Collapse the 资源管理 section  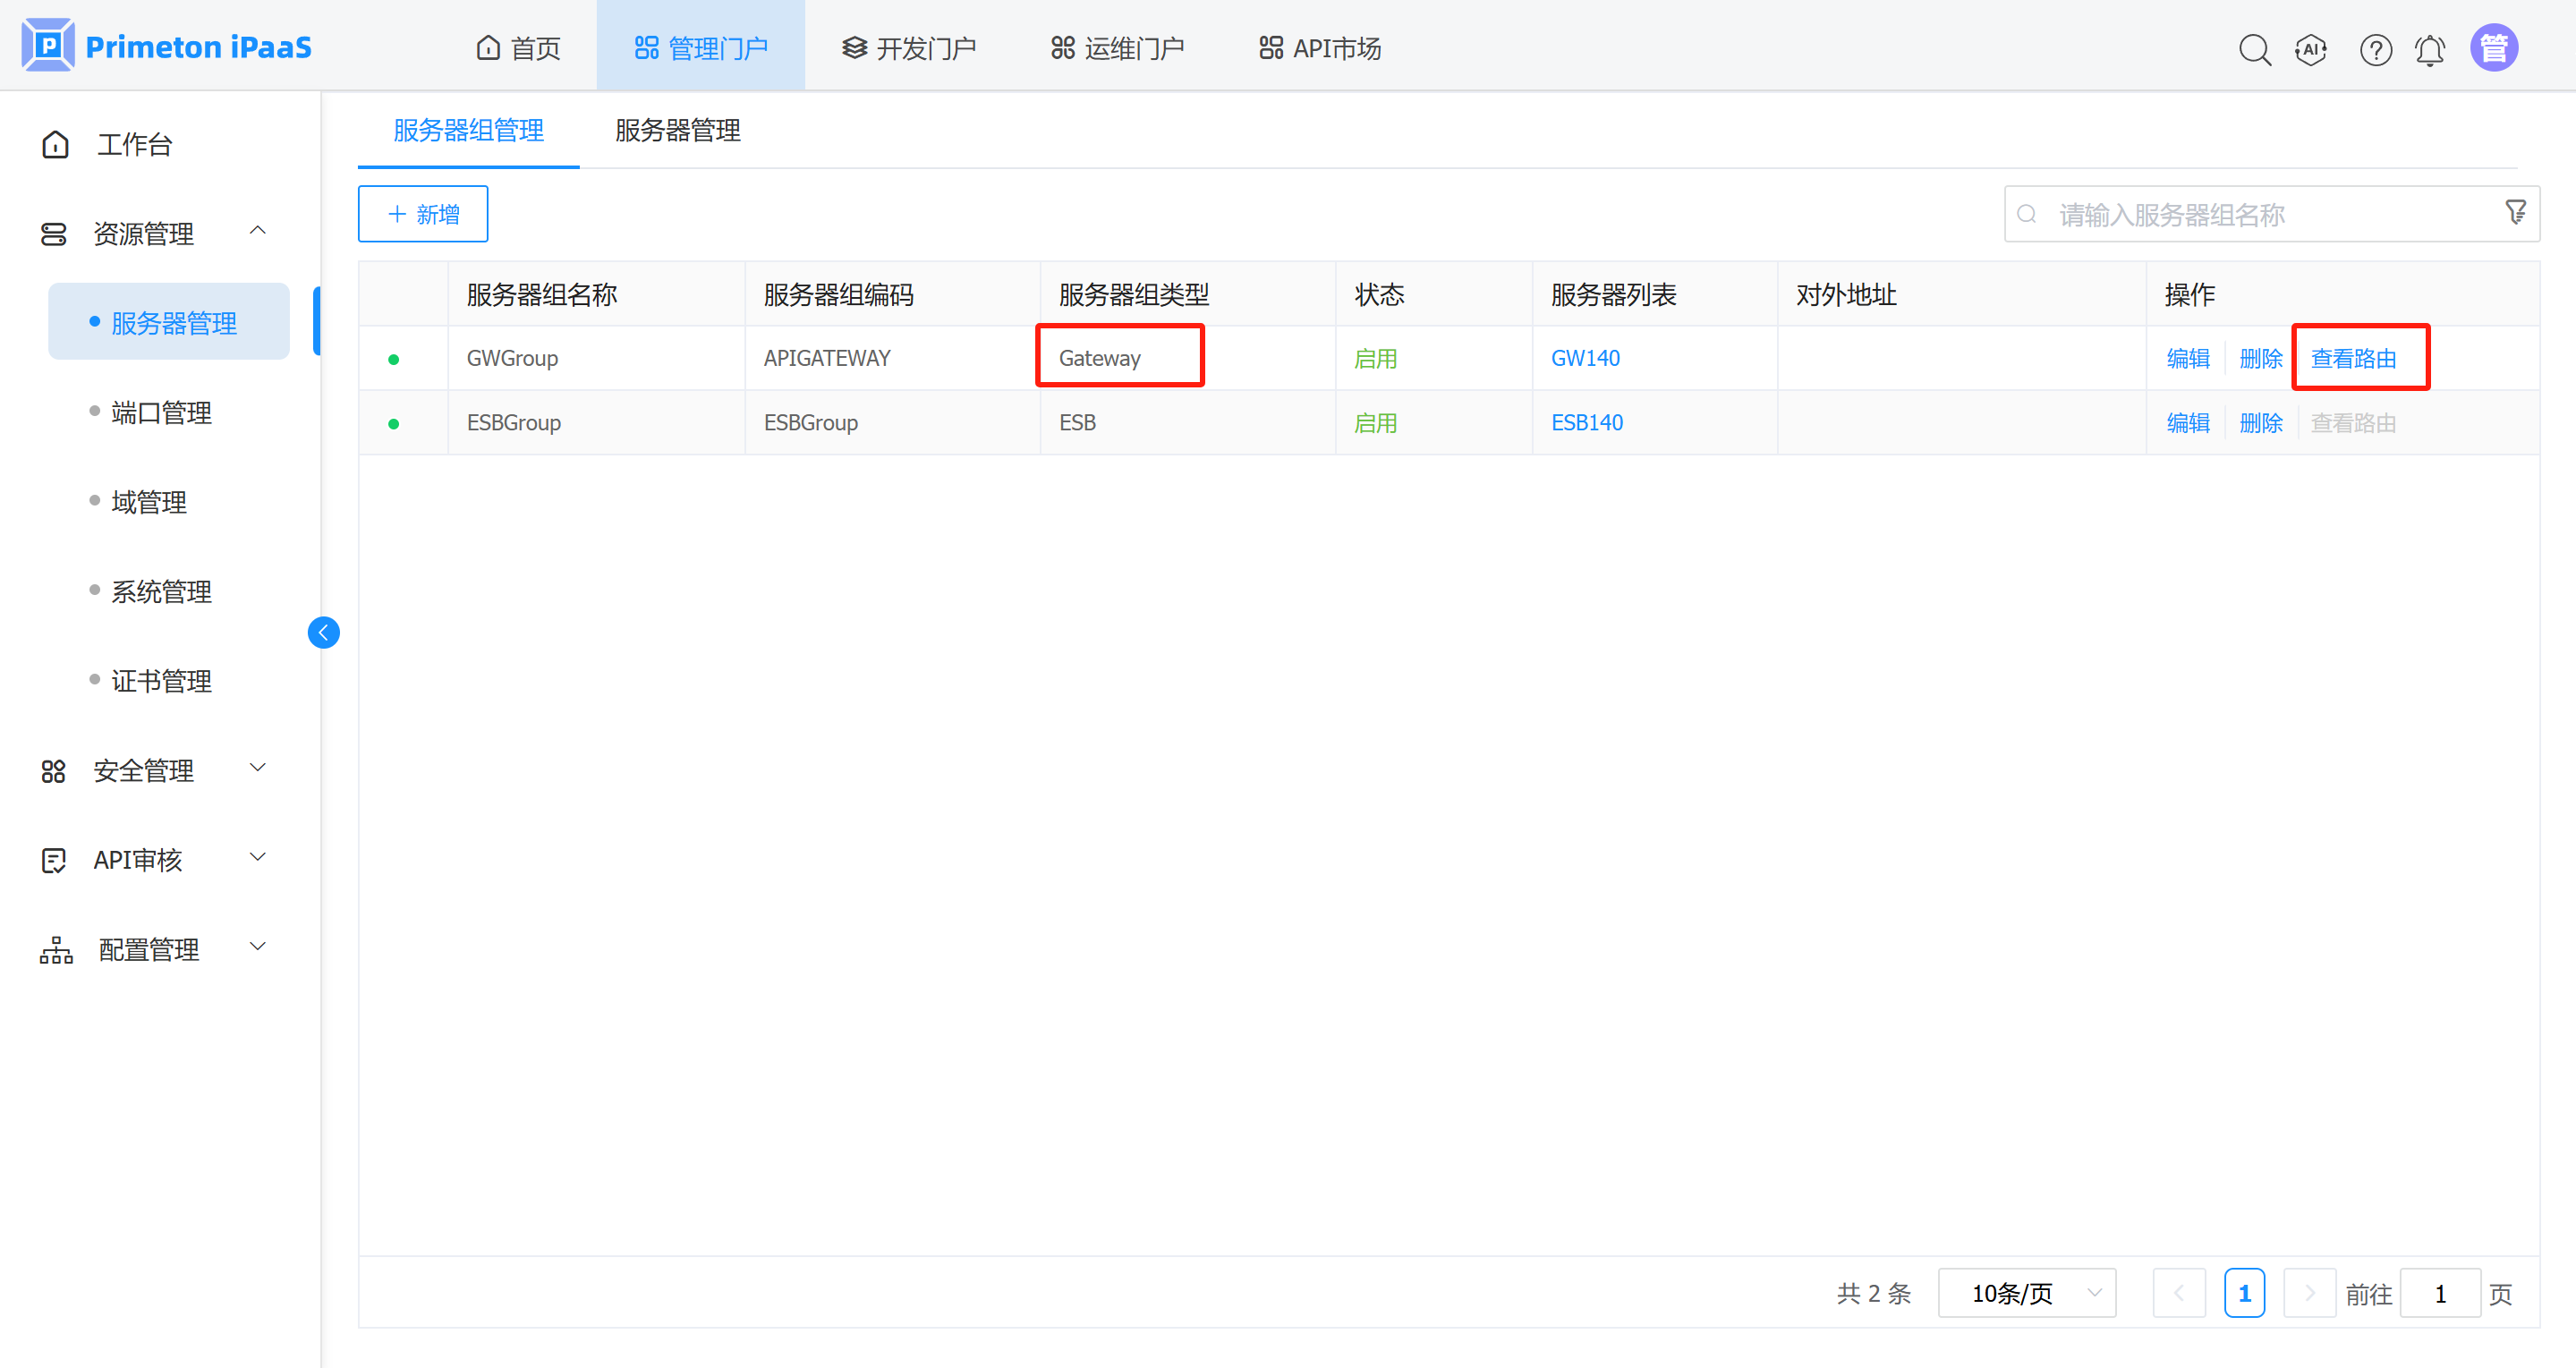coord(258,231)
